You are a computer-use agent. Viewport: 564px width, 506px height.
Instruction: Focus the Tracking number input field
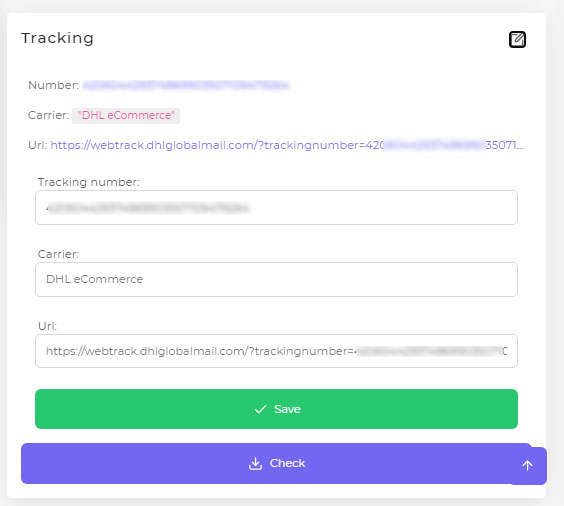(x=276, y=208)
